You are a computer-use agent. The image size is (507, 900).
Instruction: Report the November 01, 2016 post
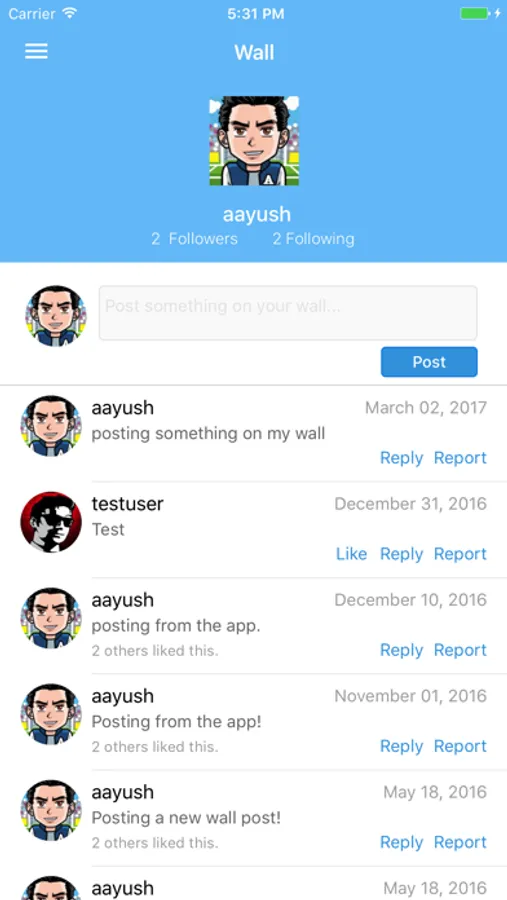click(x=460, y=746)
